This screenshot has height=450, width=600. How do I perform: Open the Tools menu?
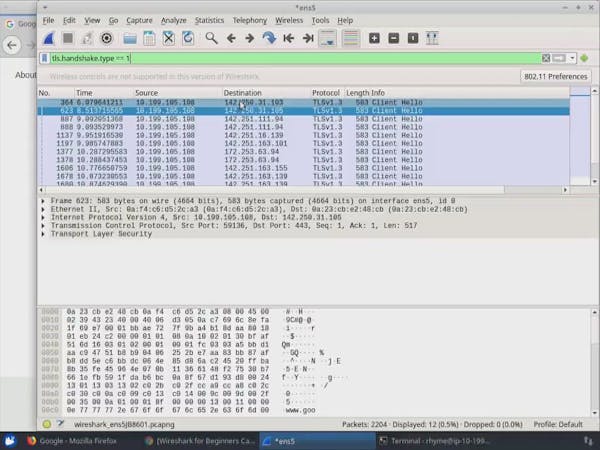(x=320, y=20)
